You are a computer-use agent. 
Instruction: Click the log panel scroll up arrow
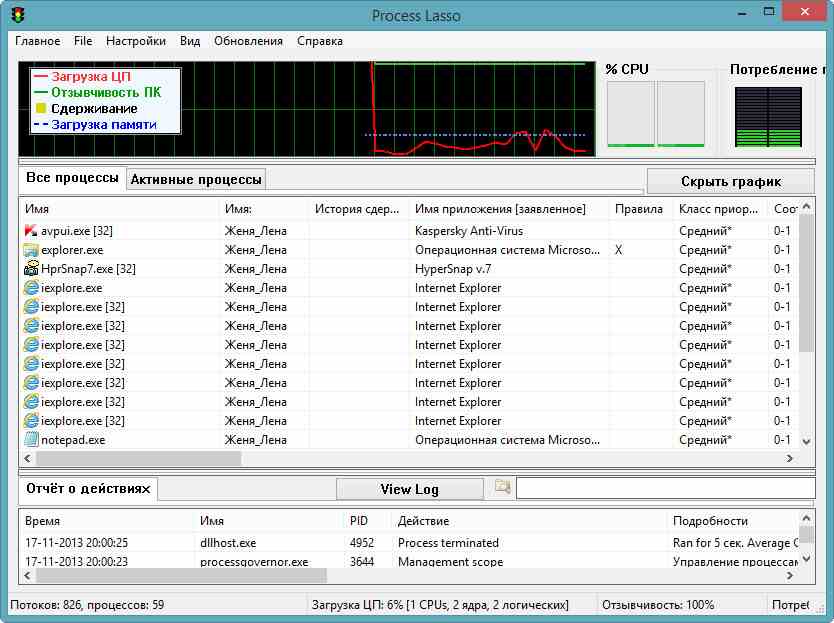click(x=806, y=518)
